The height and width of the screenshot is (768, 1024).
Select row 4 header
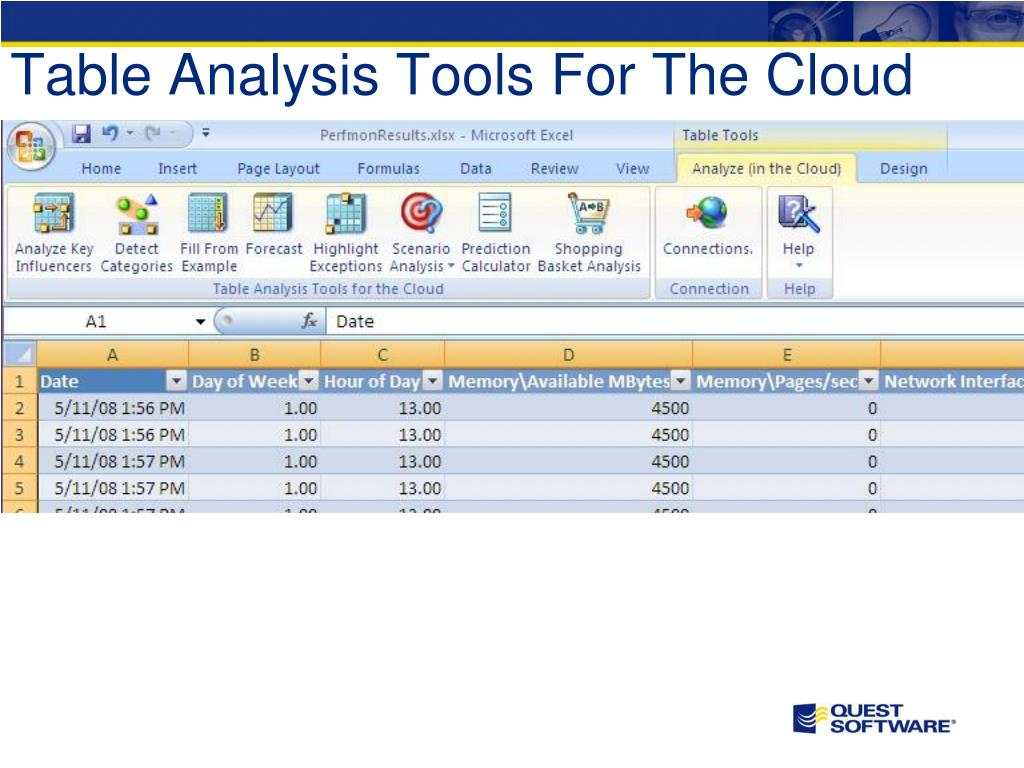coord(20,462)
